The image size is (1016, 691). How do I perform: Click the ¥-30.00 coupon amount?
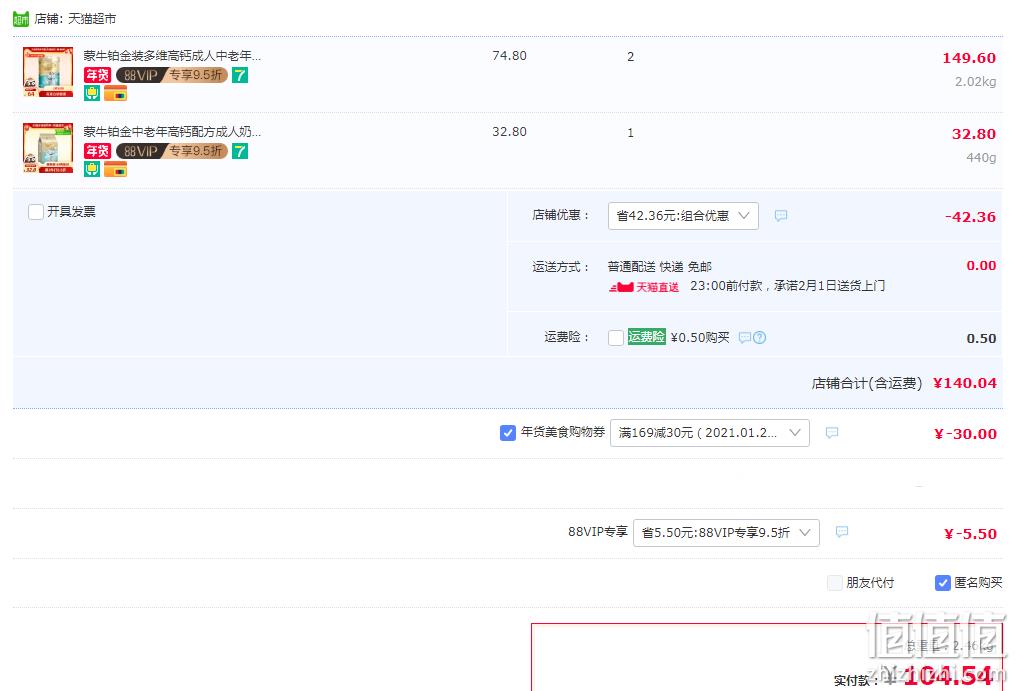pos(965,434)
